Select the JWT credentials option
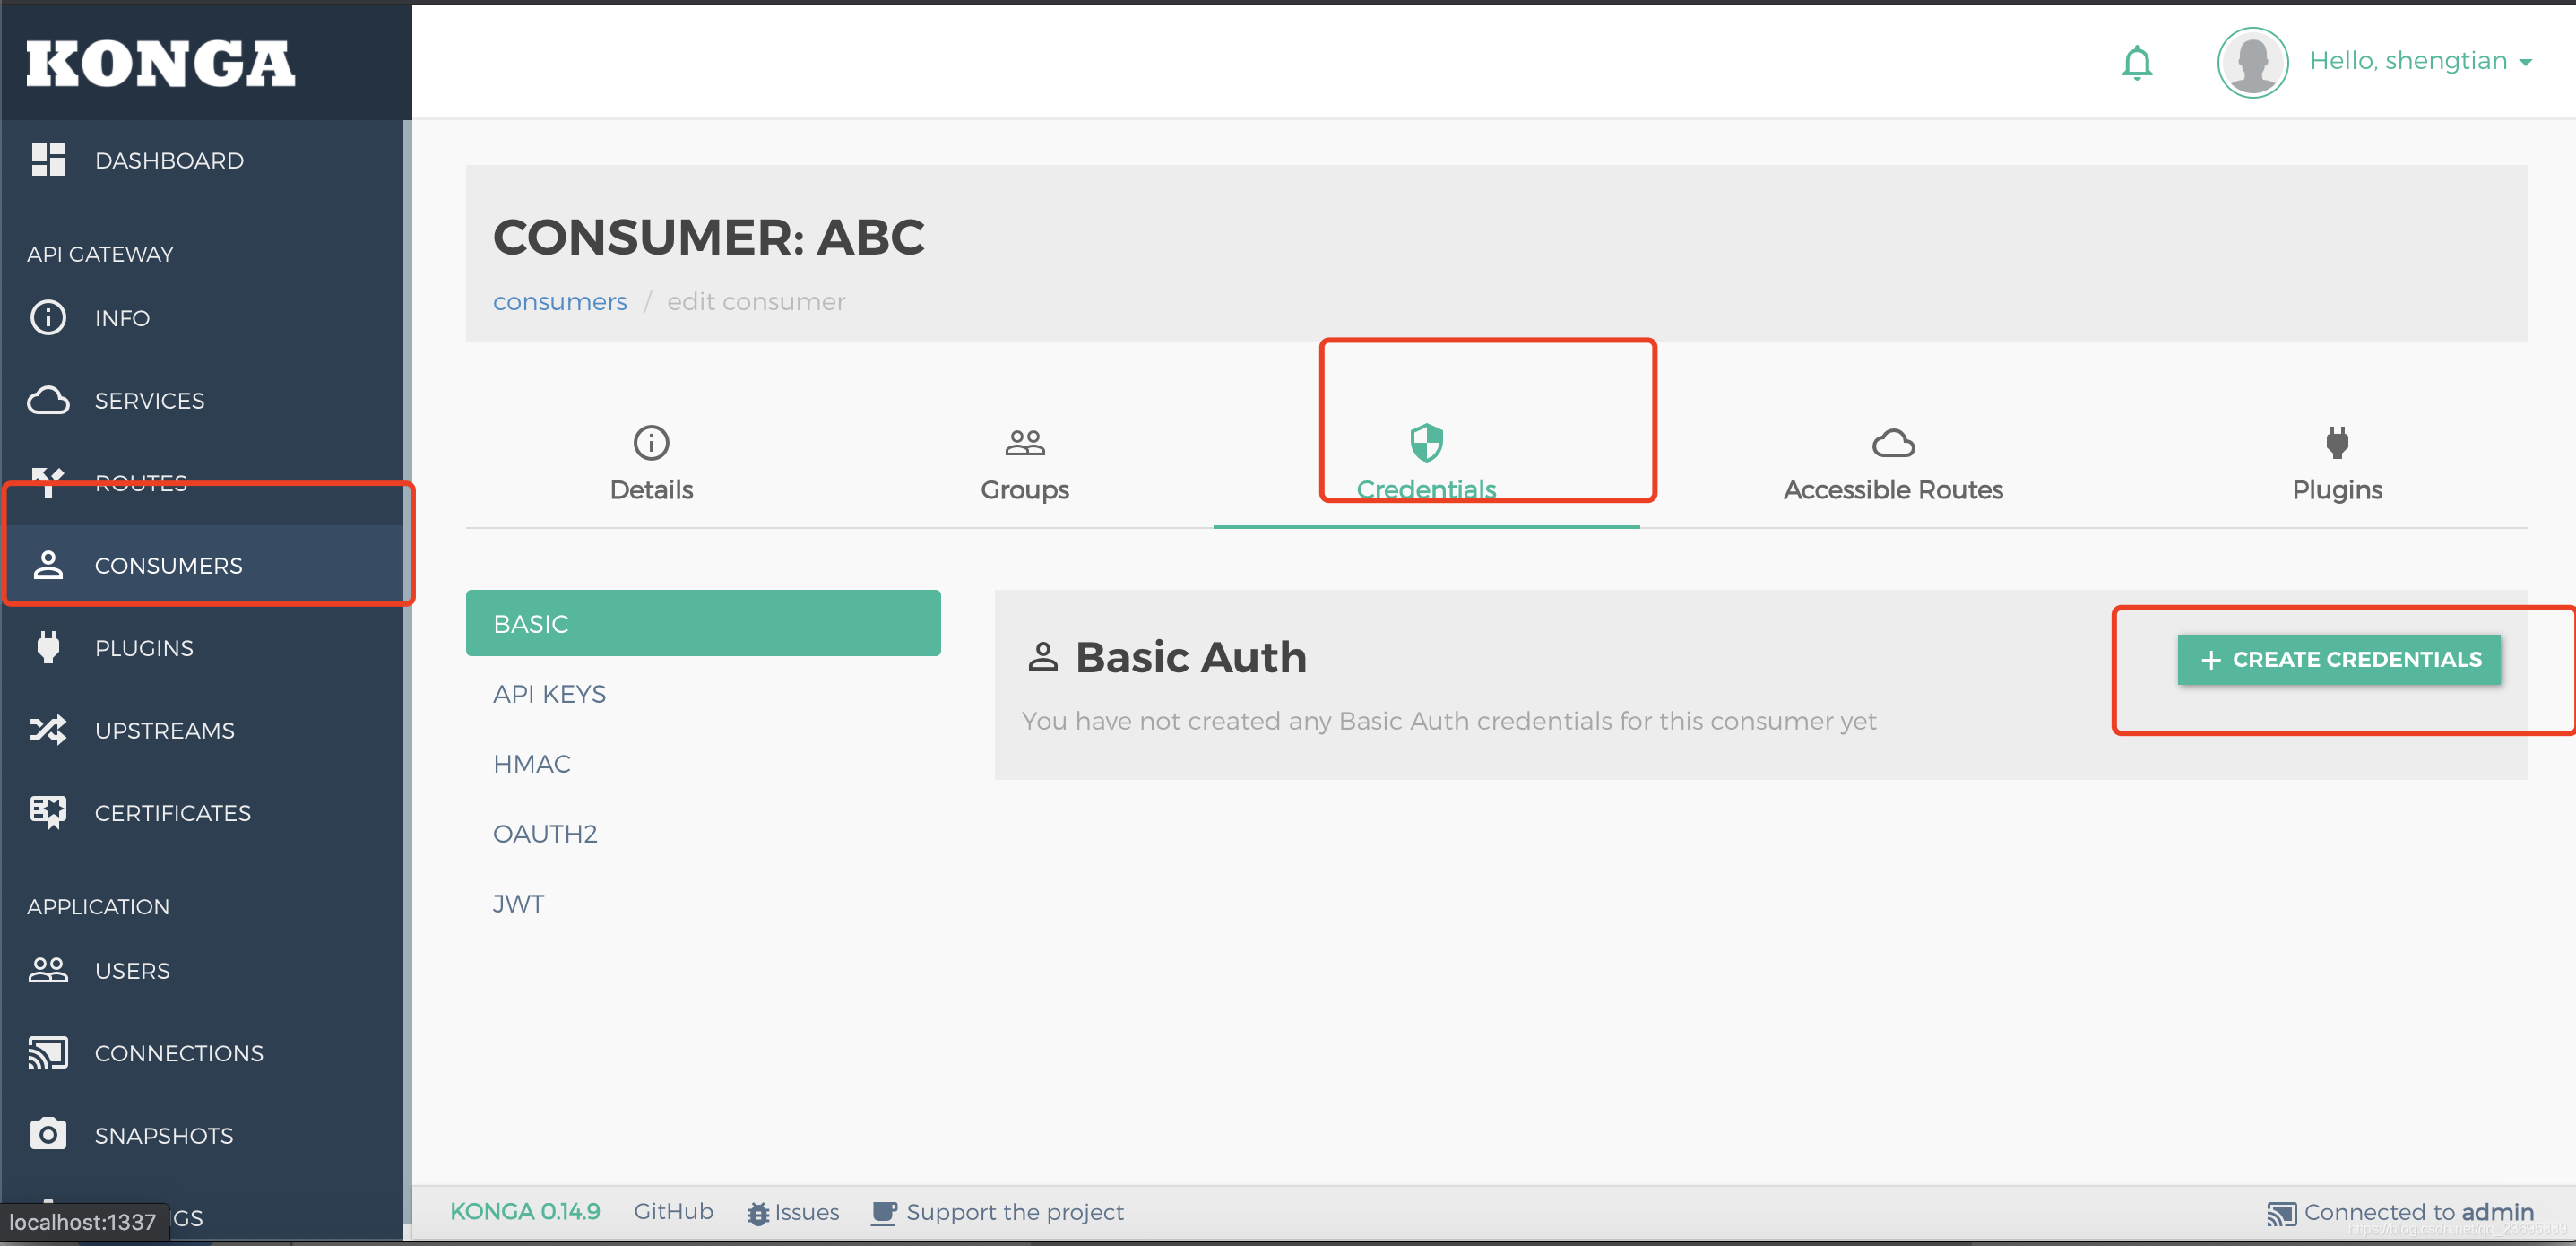The height and width of the screenshot is (1246, 2576). click(x=517, y=904)
